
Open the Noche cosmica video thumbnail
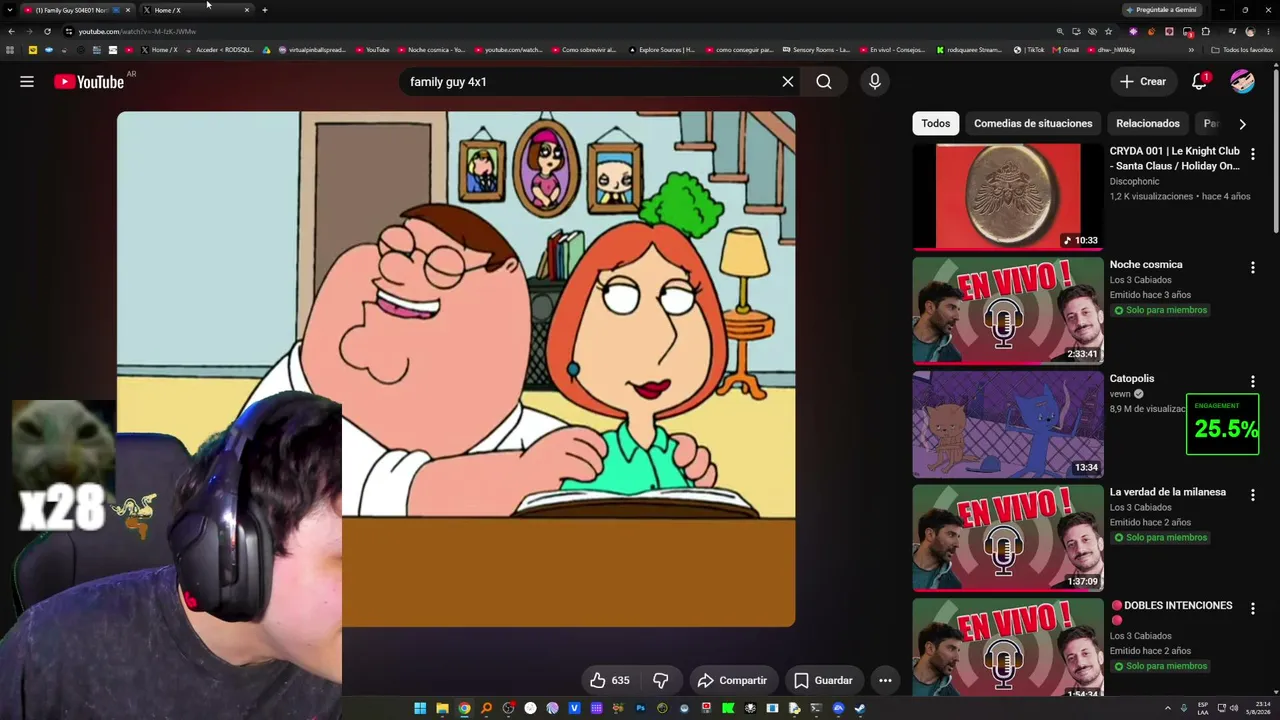[x=1008, y=311]
